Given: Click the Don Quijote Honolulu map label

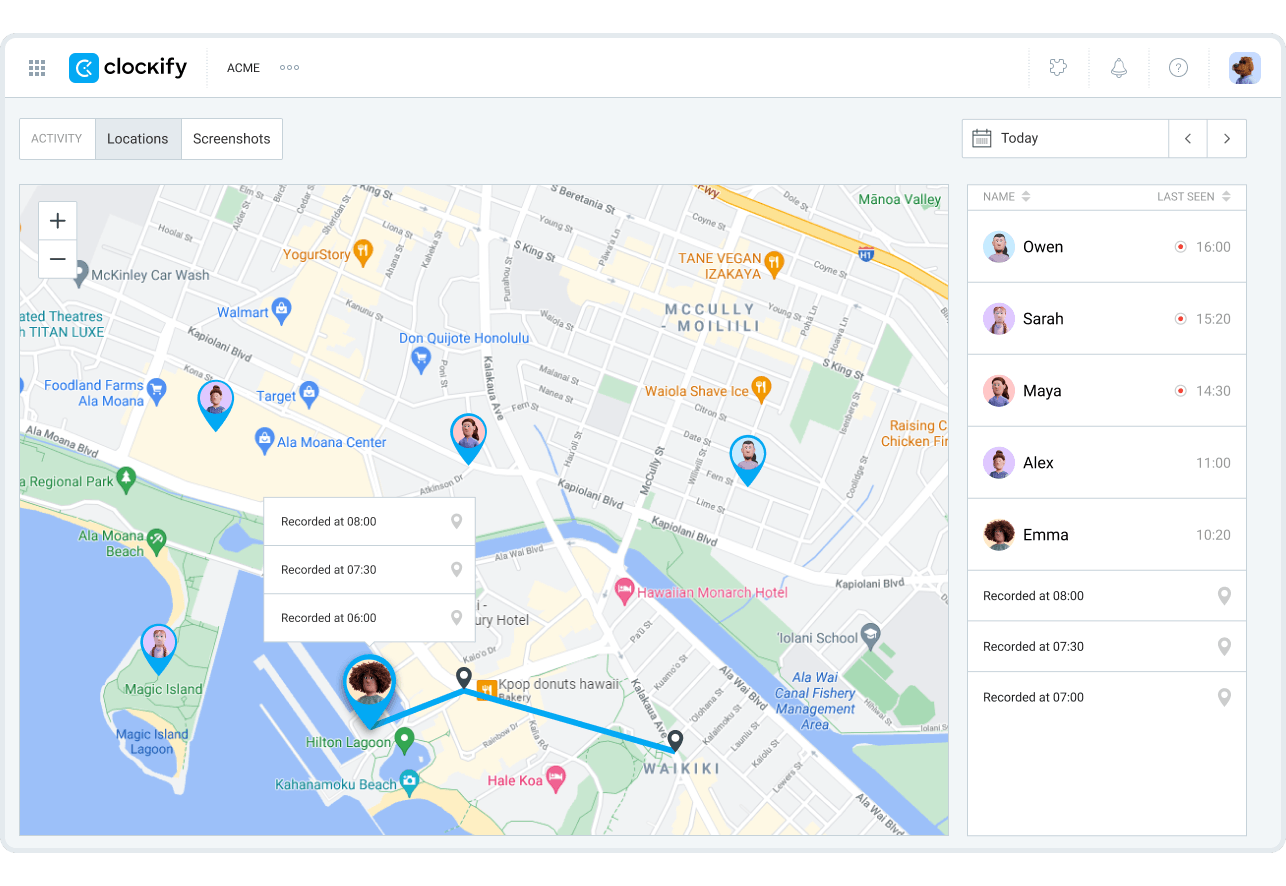Looking at the screenshot, I should click(x=464, y=338).
